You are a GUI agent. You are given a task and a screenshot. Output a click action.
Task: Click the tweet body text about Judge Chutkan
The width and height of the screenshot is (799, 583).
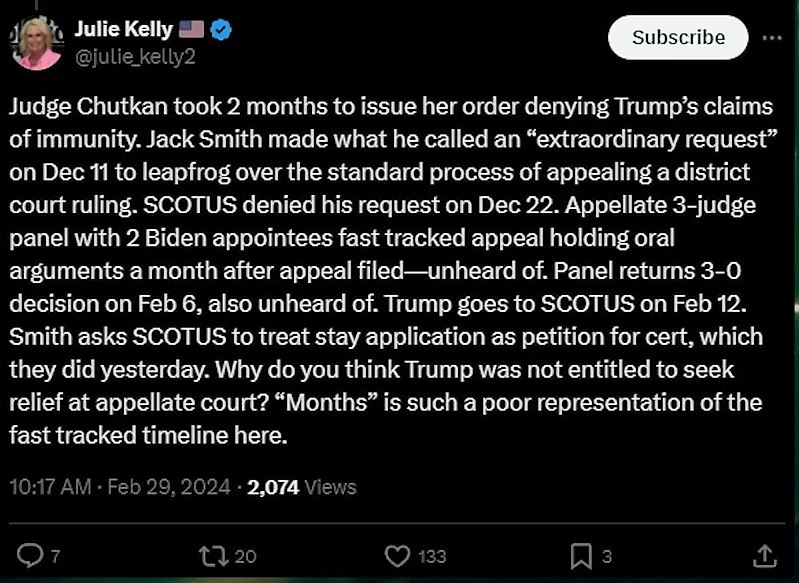coord(392,271)
